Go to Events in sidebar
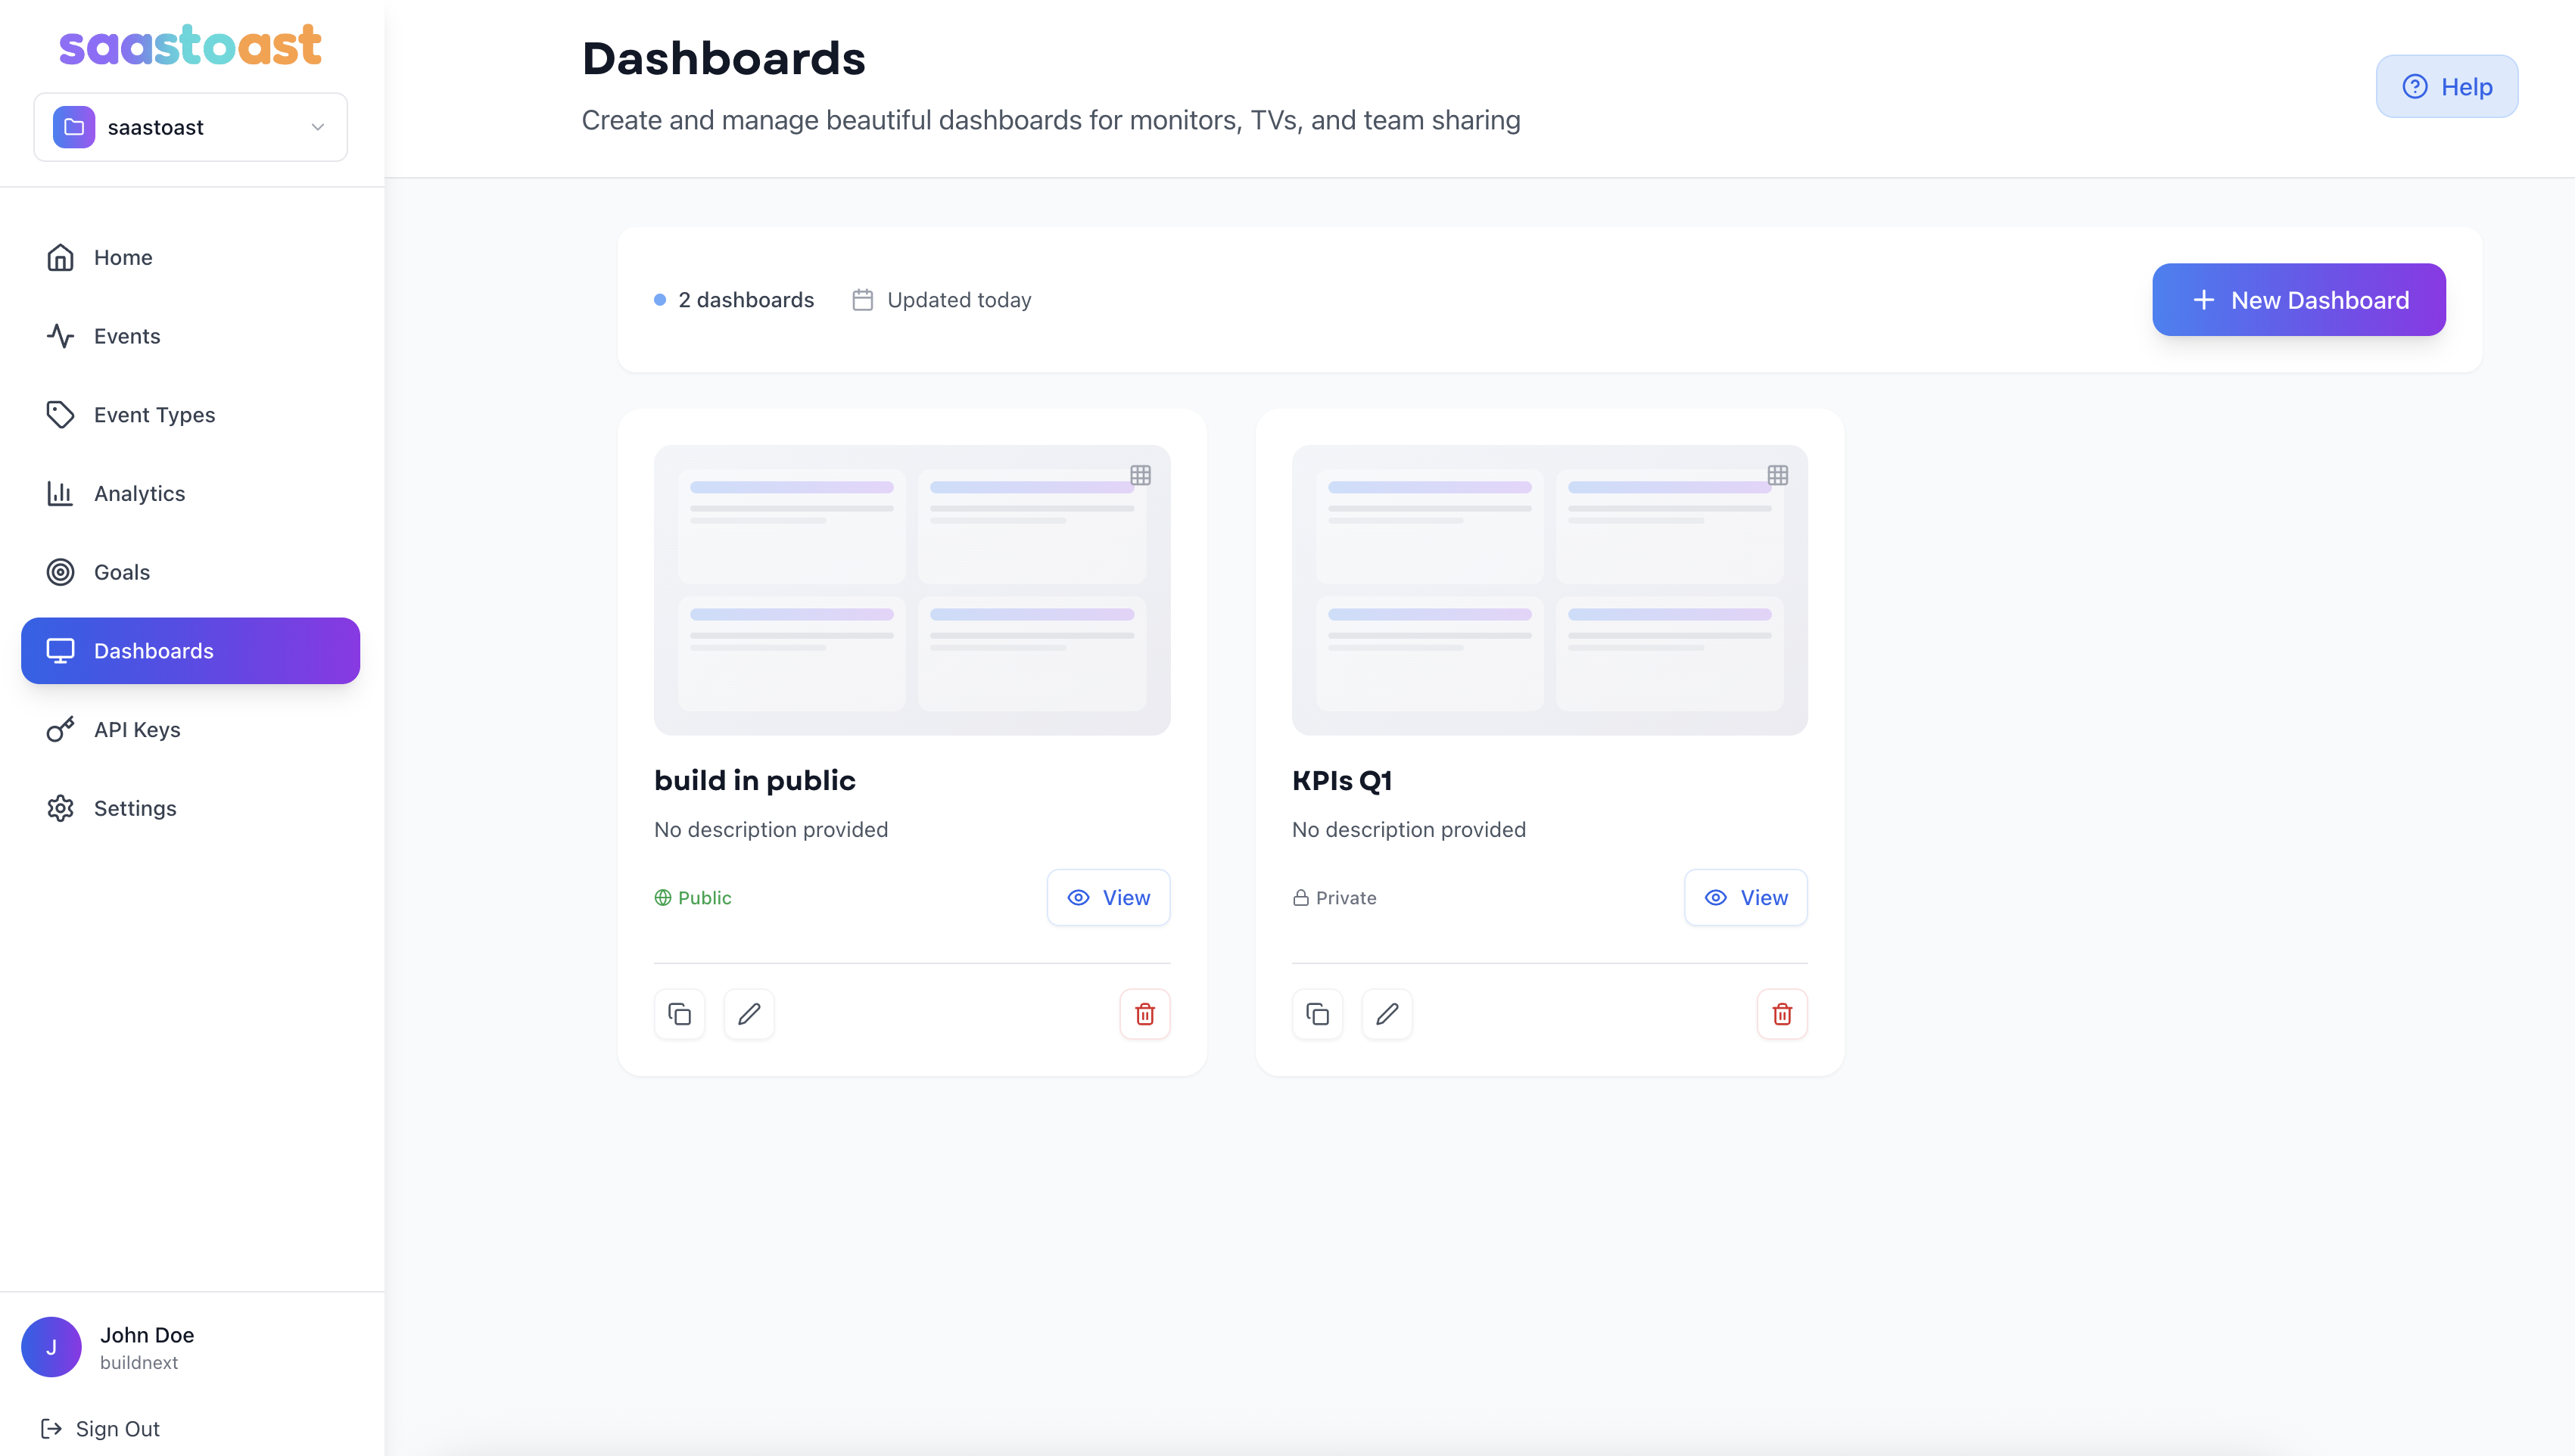Screen dimensions: 2575x1456 [126, 336]
